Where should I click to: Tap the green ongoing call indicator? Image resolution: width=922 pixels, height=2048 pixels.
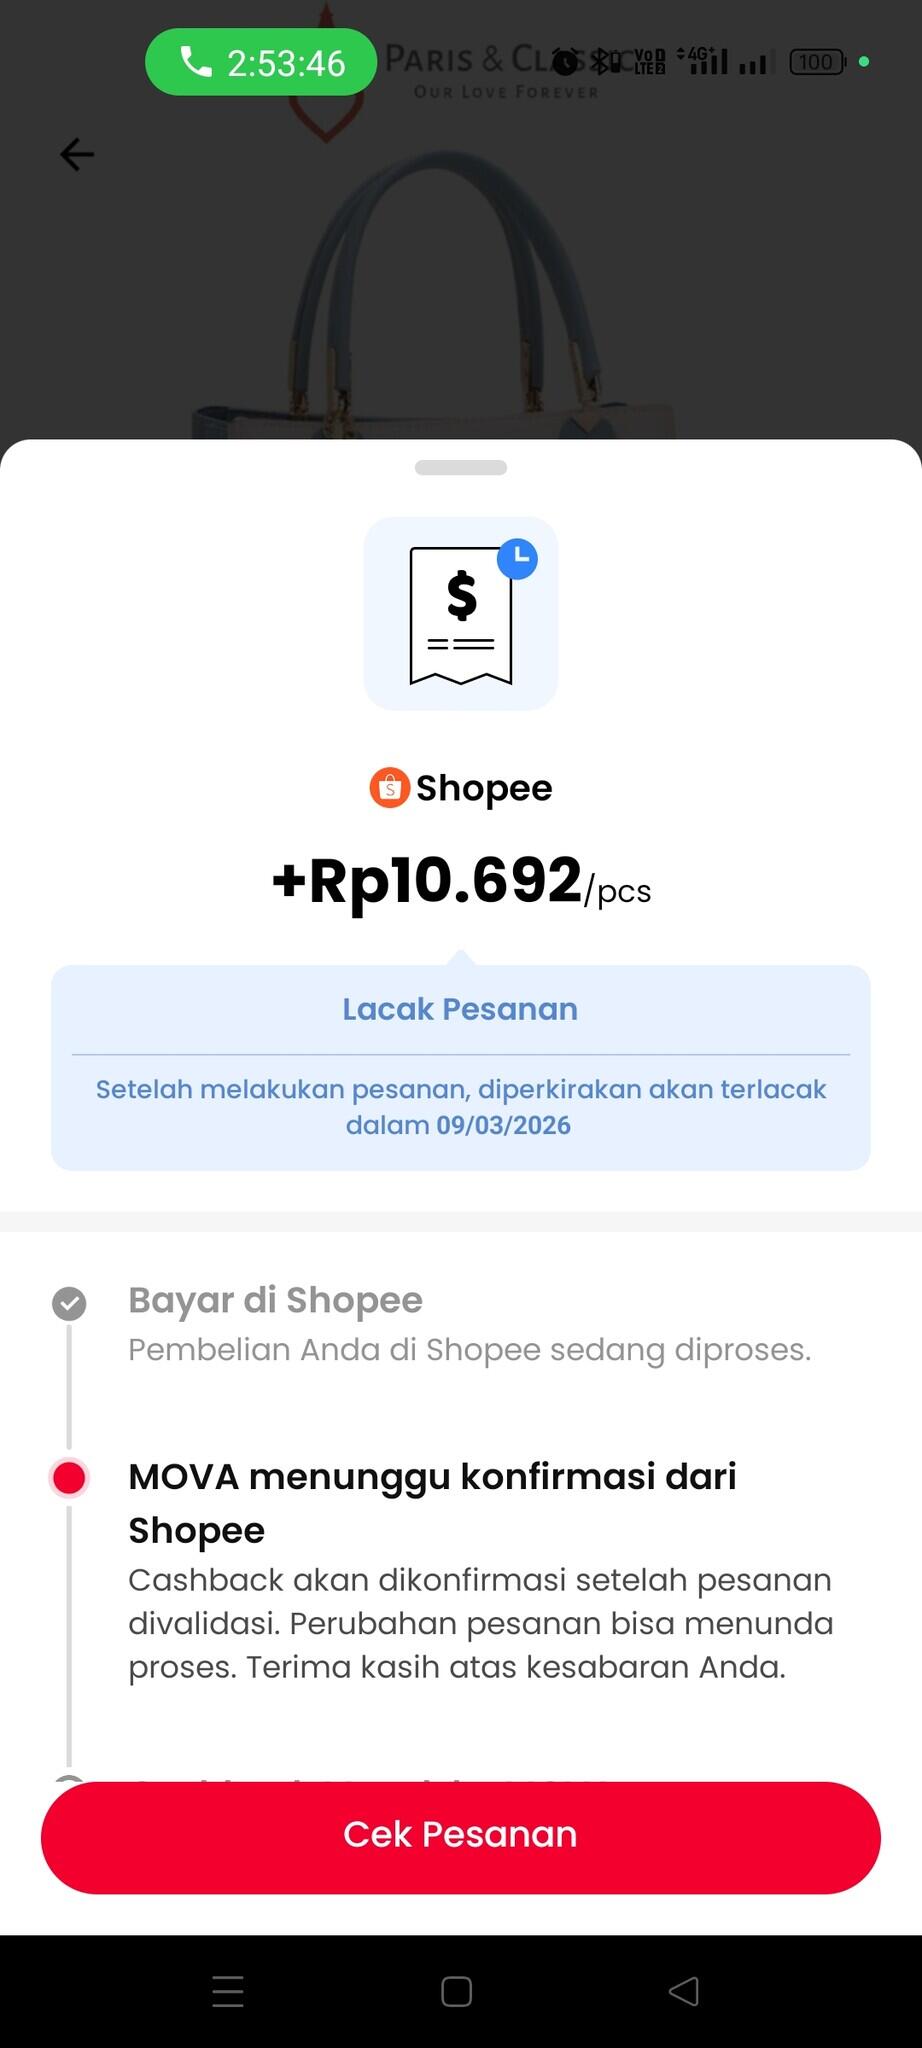(x=261, y=63)
